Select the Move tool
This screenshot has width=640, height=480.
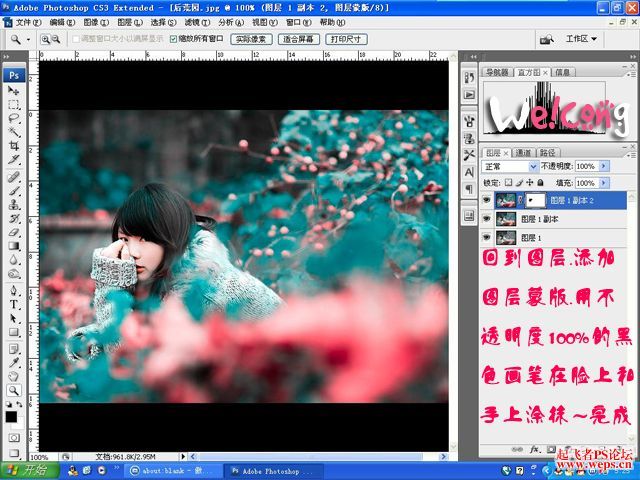click(14, 91)
